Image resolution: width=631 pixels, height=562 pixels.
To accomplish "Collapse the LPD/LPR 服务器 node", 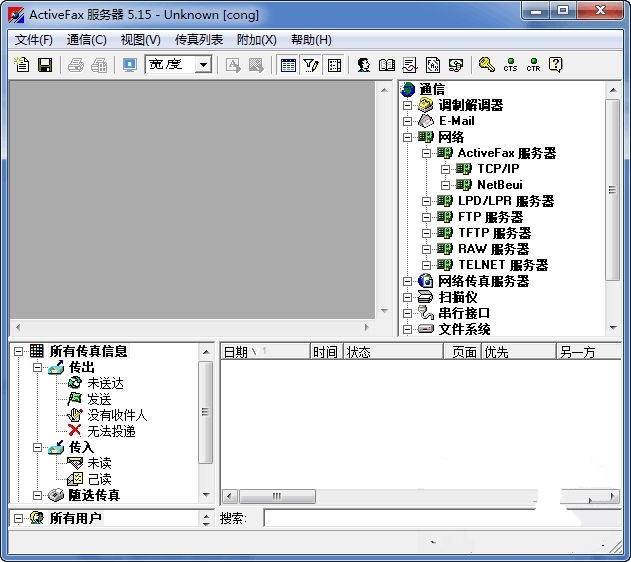I will (426, 201).
